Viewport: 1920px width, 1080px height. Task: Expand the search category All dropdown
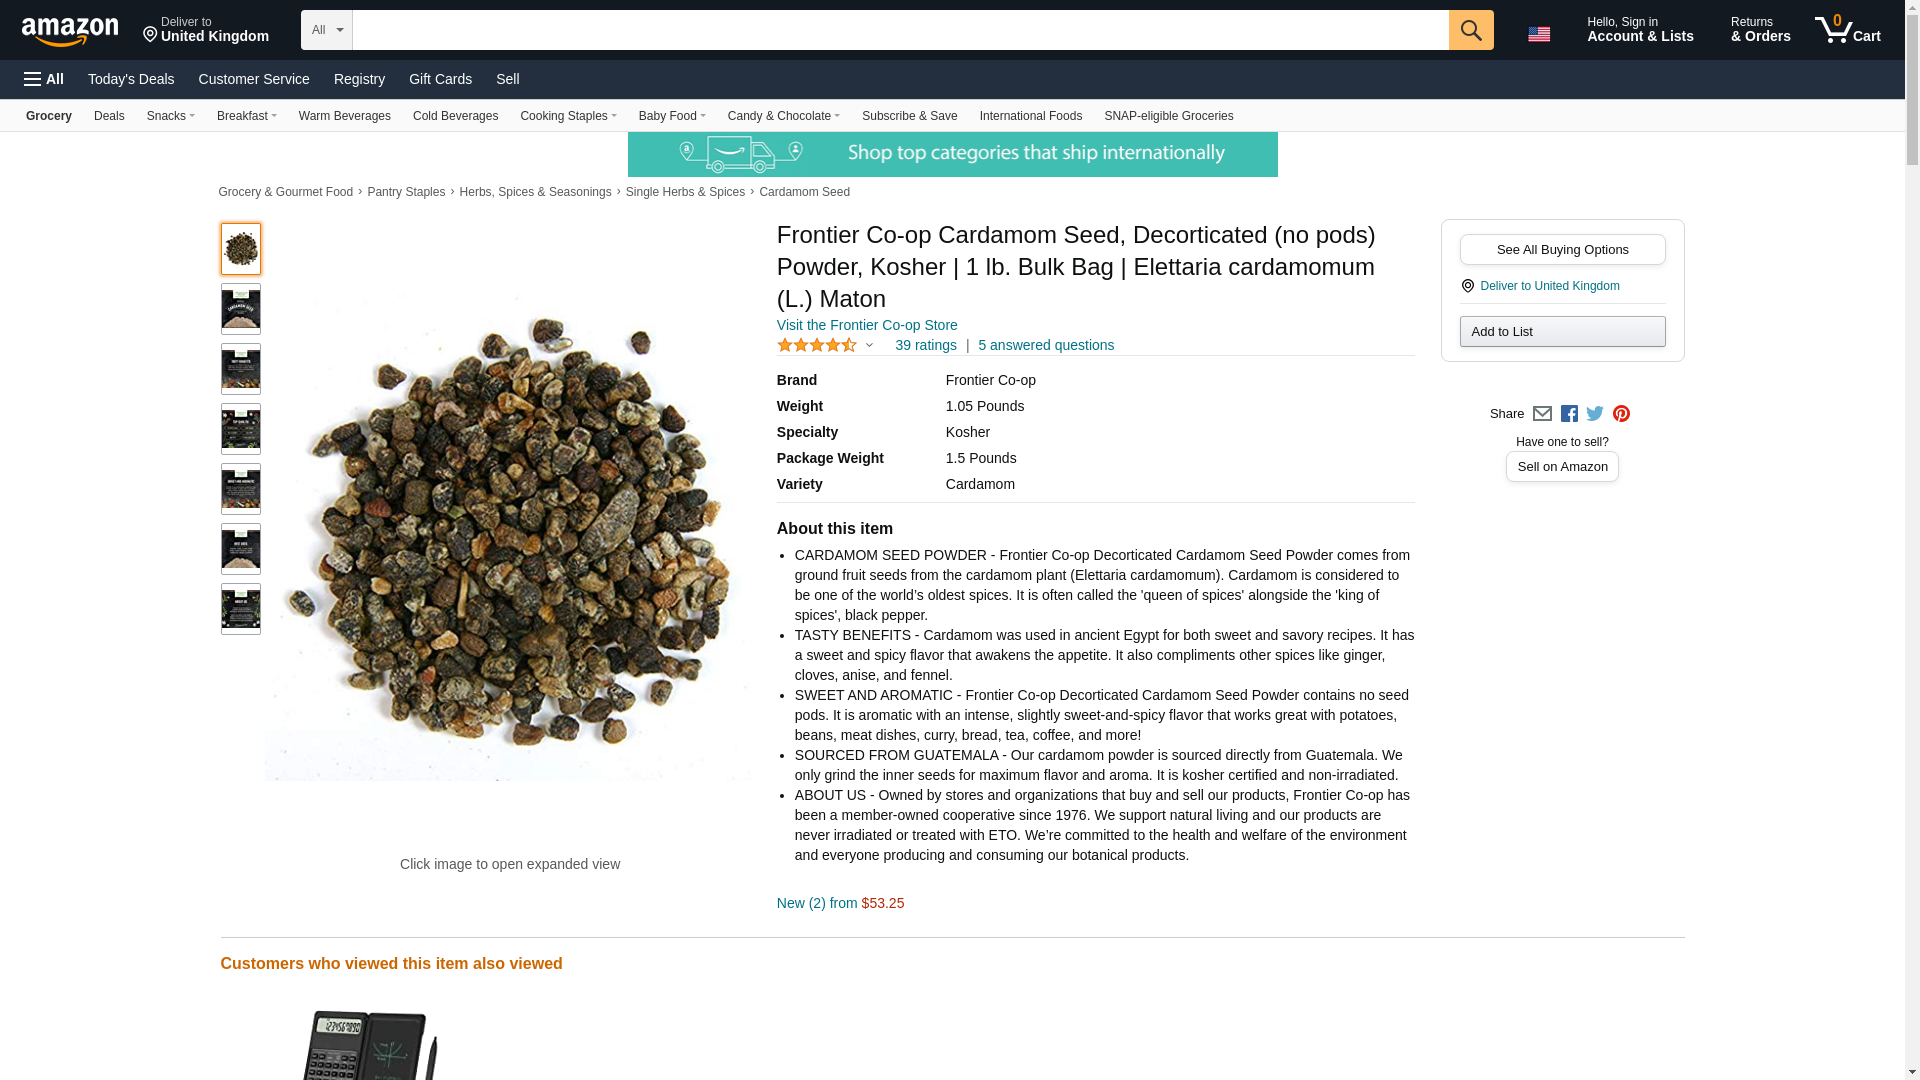(x=327, y=30)
